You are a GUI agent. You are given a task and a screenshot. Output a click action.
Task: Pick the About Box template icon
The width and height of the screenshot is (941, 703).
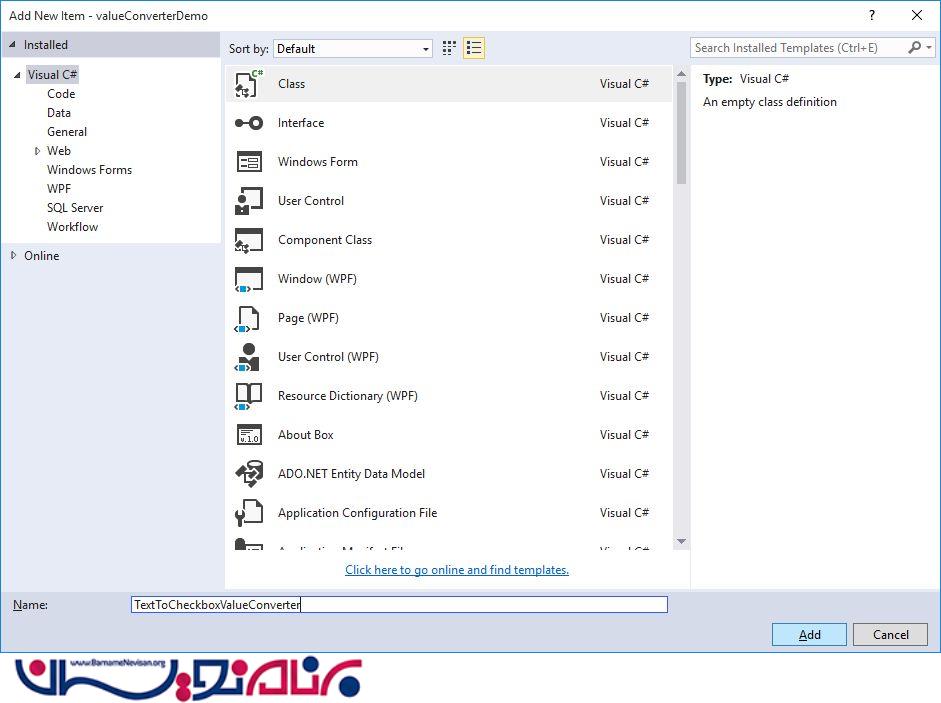pyautogui.click(x=248, y=435)
